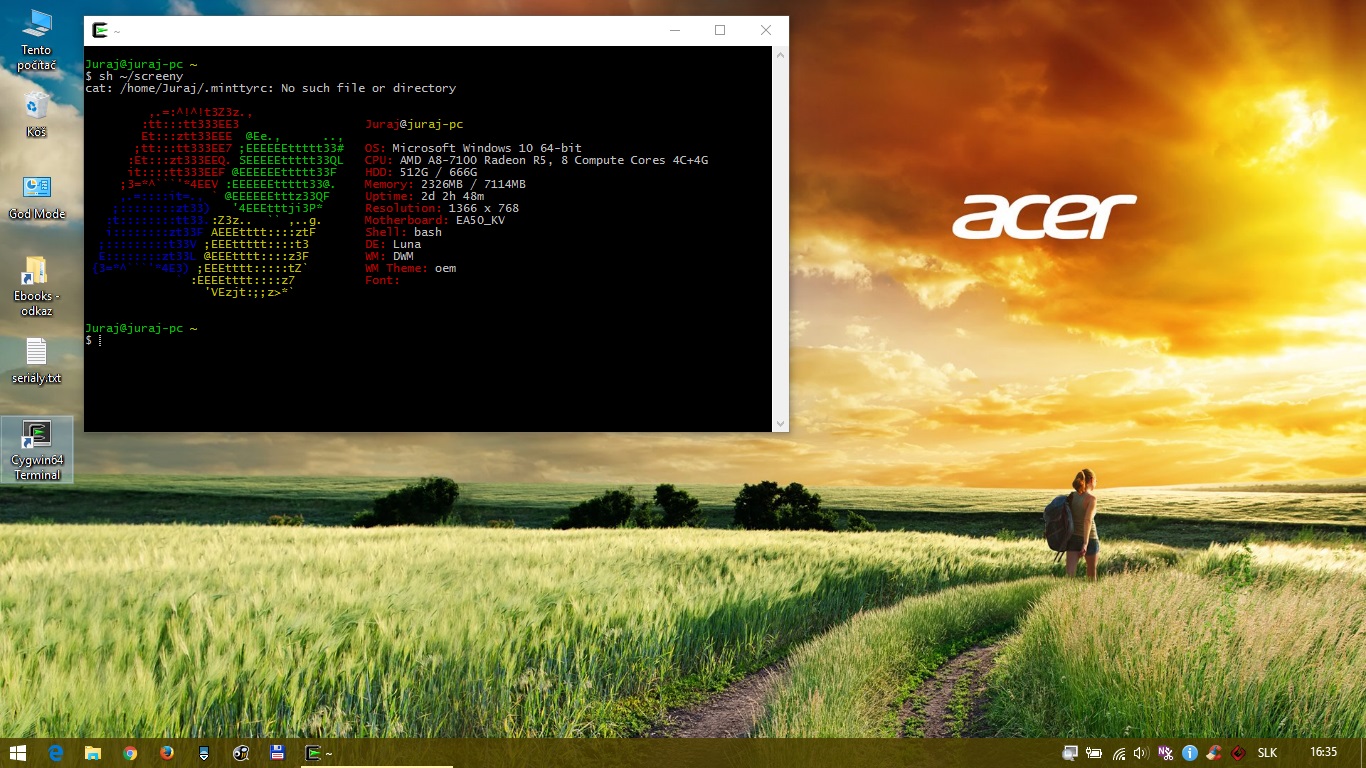
Task: Launch Firefox from the taskbar
Action: click(167, 753)
